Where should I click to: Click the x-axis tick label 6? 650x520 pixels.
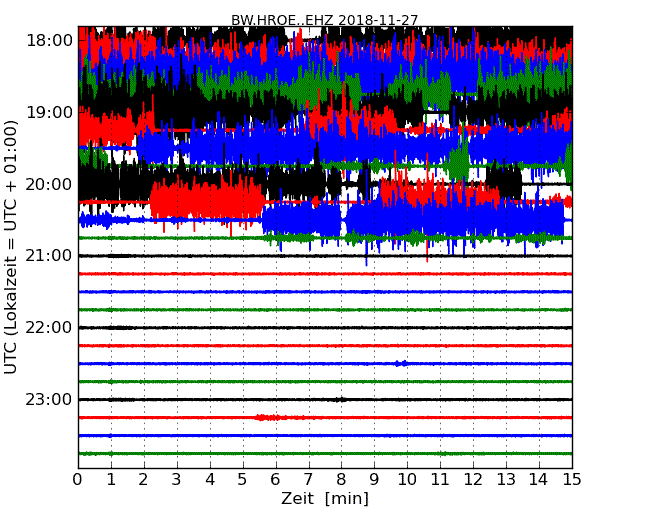click(x=275, y=479)
